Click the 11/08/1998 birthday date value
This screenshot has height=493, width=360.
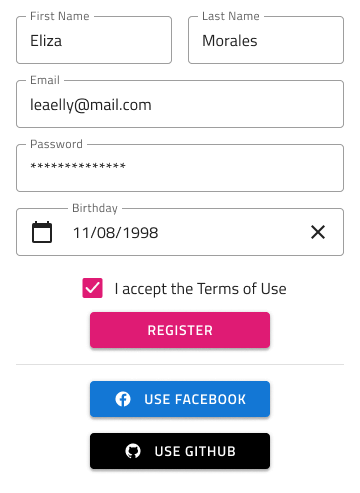coord(115,233)
